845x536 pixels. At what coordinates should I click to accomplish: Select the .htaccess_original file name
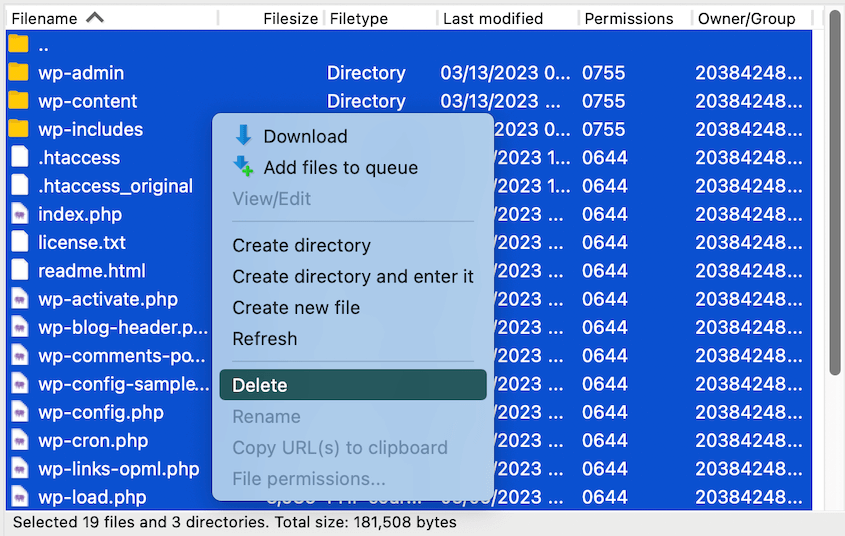point(115,186)
